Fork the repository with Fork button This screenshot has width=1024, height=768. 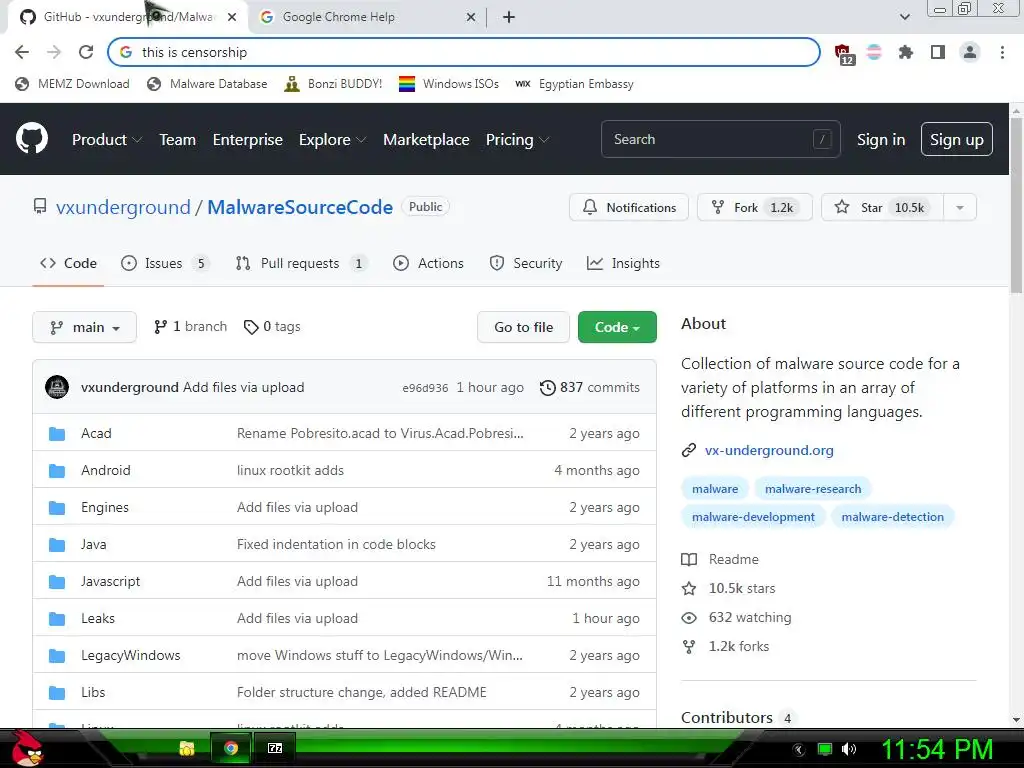754,207
